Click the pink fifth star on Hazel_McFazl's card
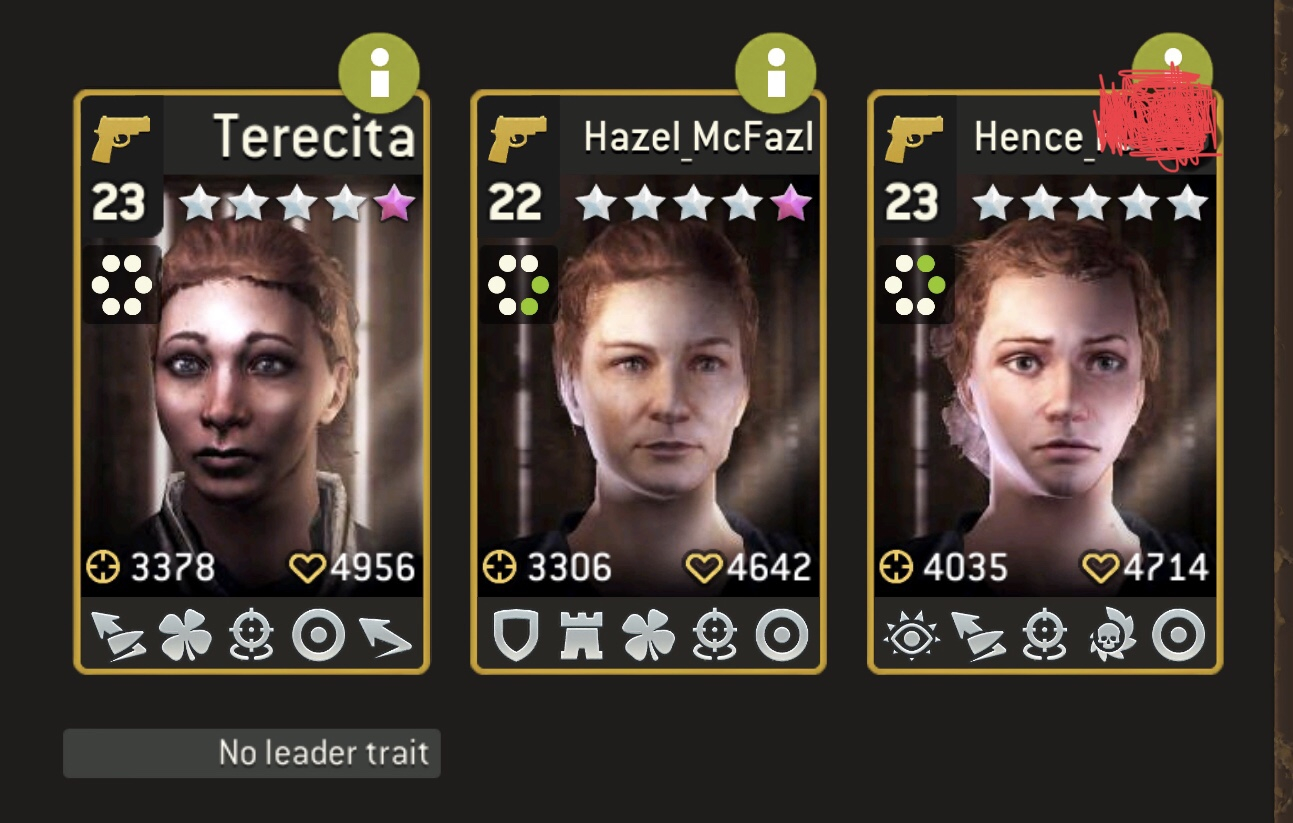This screenshot has width=1293, height=823. click(x=791, y=203)
